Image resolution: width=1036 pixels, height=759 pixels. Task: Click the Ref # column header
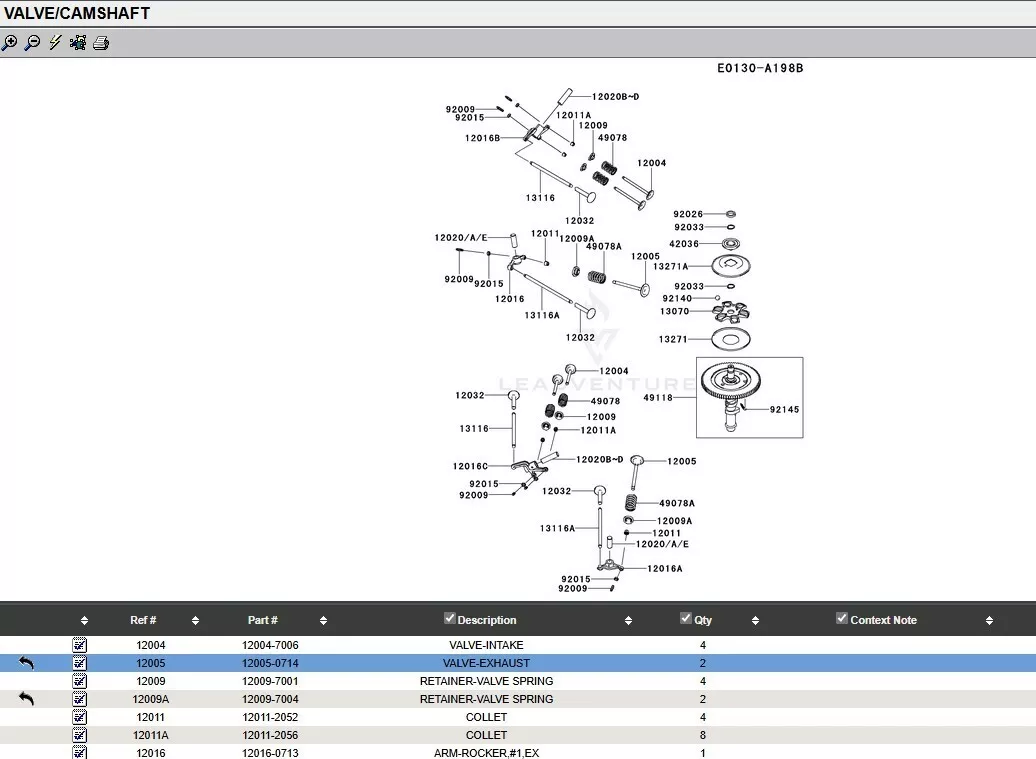pyautogui.click(x=143, y=621)
